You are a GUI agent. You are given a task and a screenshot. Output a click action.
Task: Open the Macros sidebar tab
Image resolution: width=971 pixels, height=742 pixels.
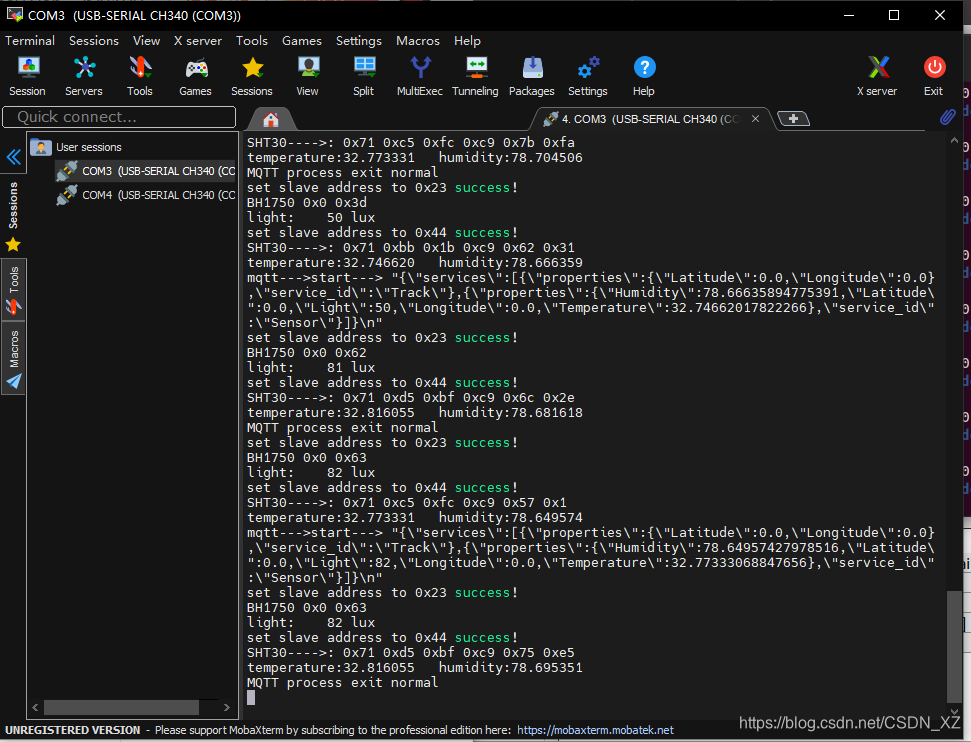coord(14,358)
